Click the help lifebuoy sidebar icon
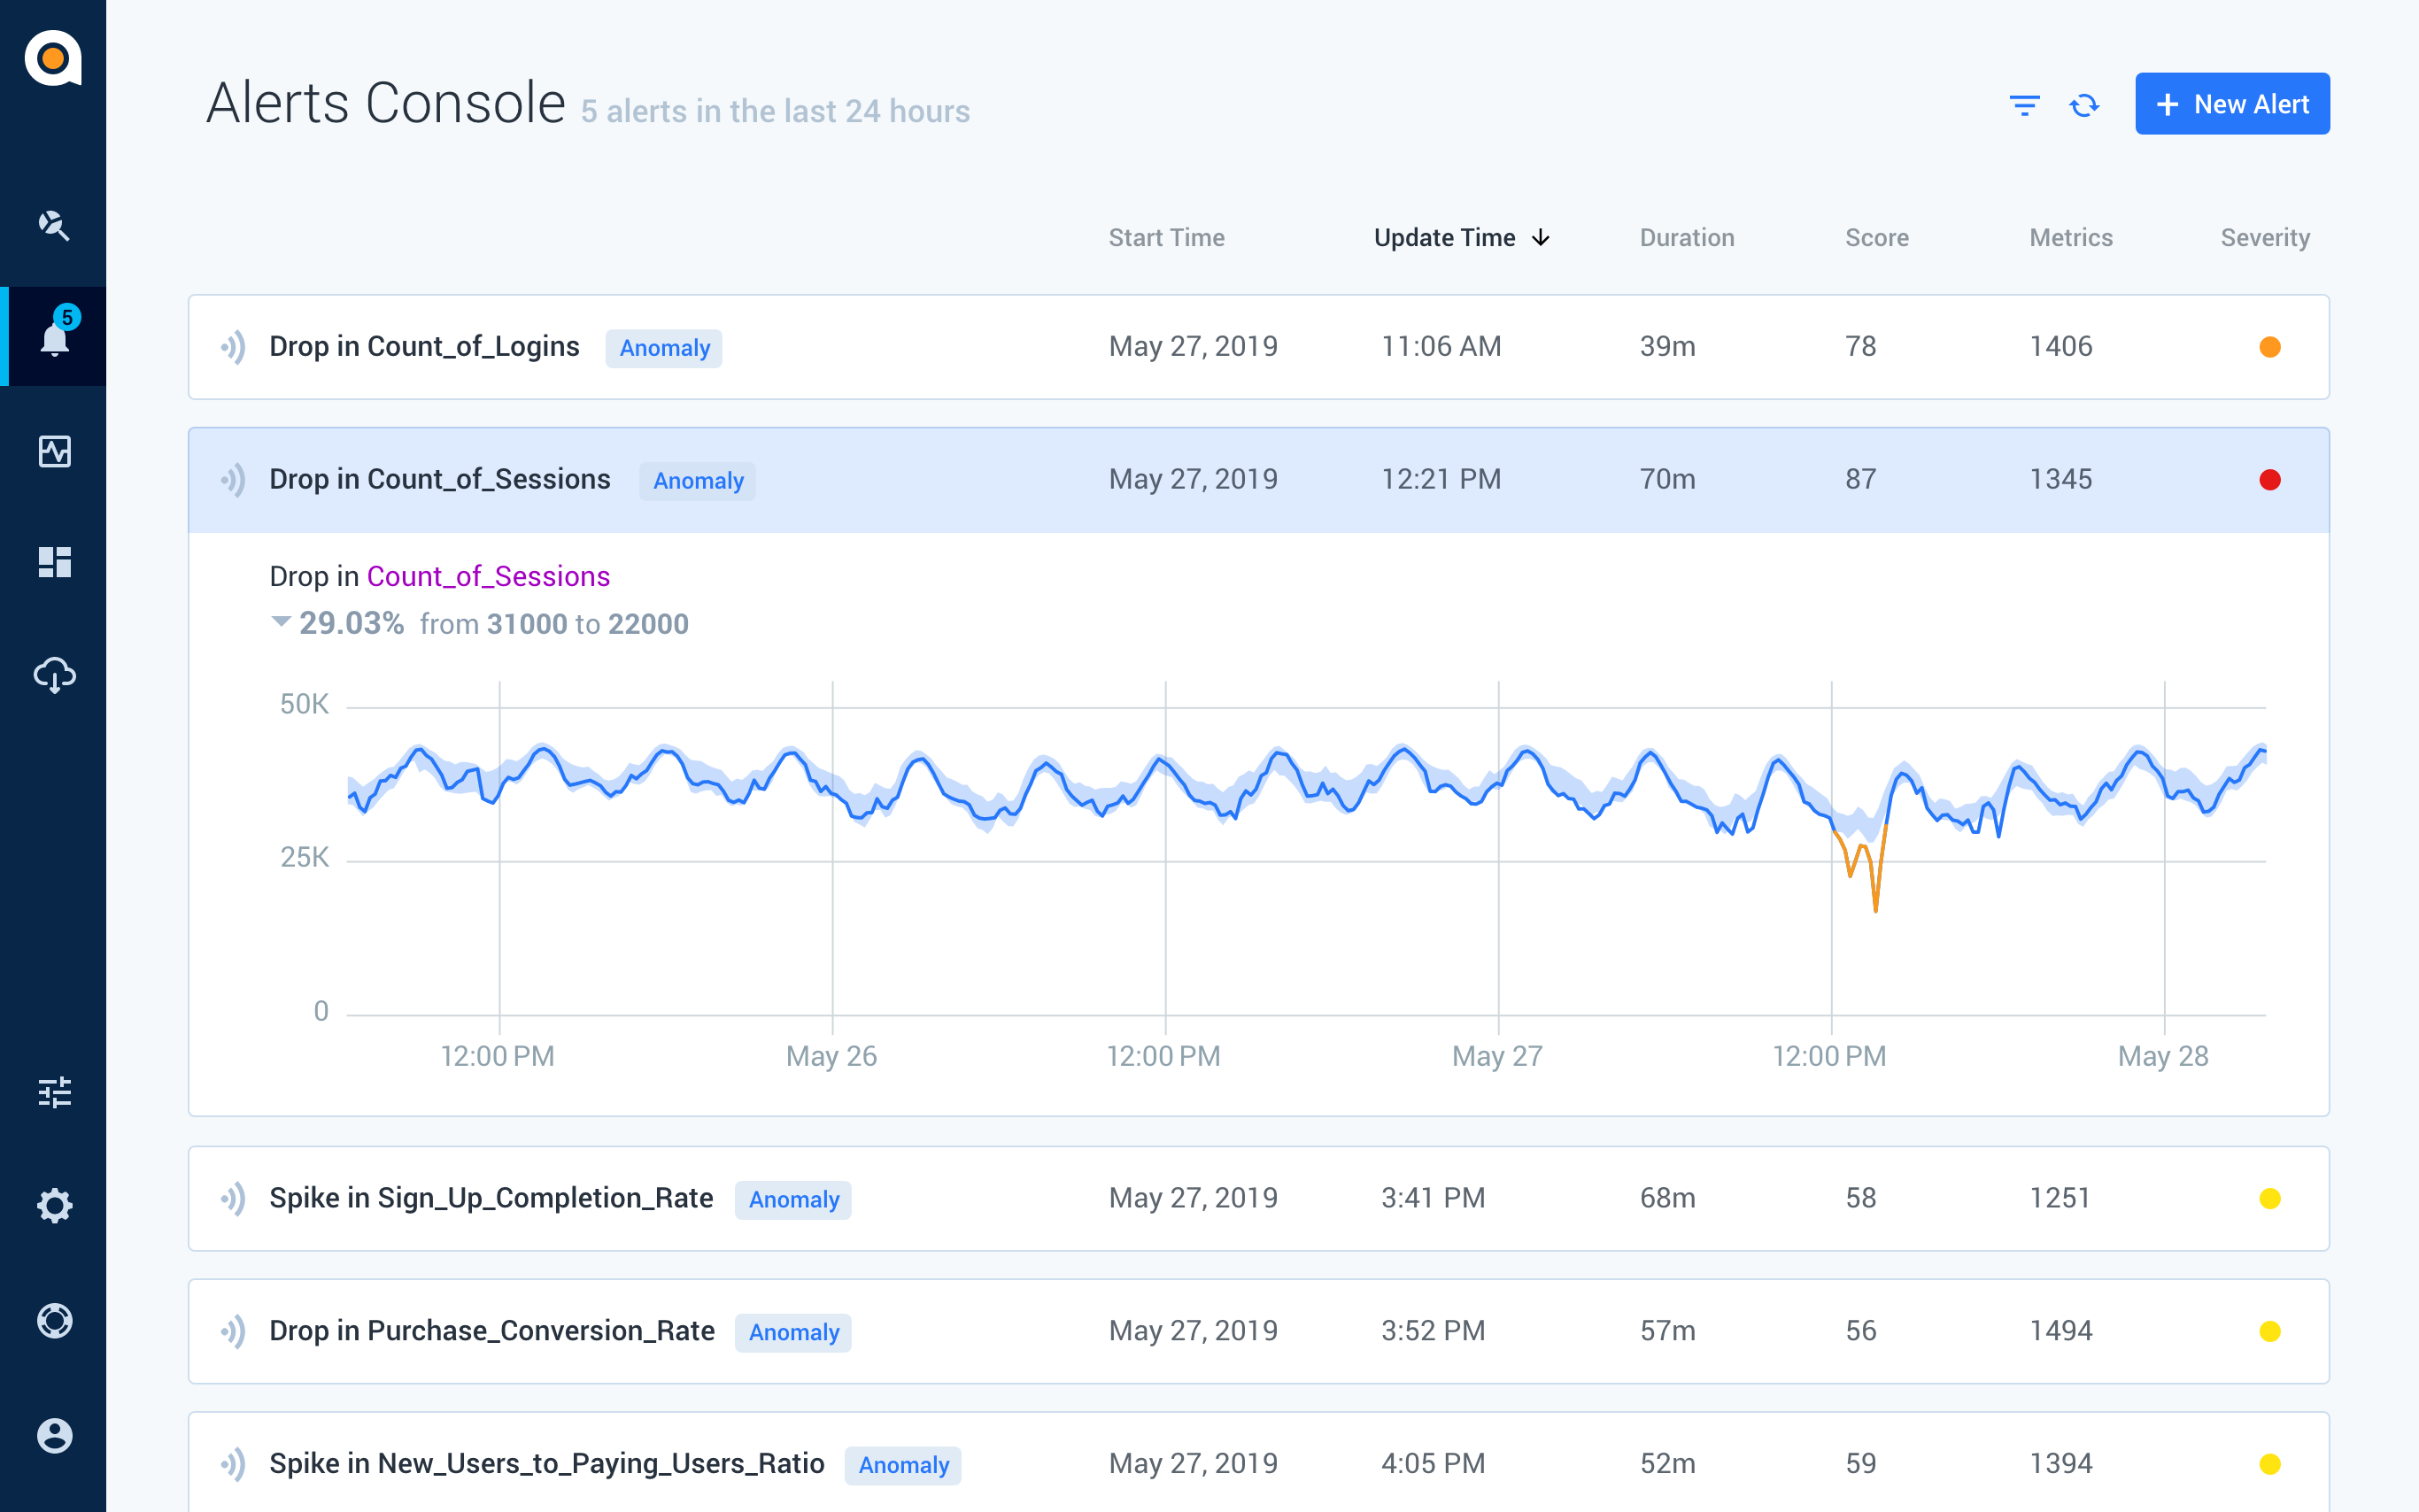The height and width of the screenshot is (1512, 2419). (54, 1321)
